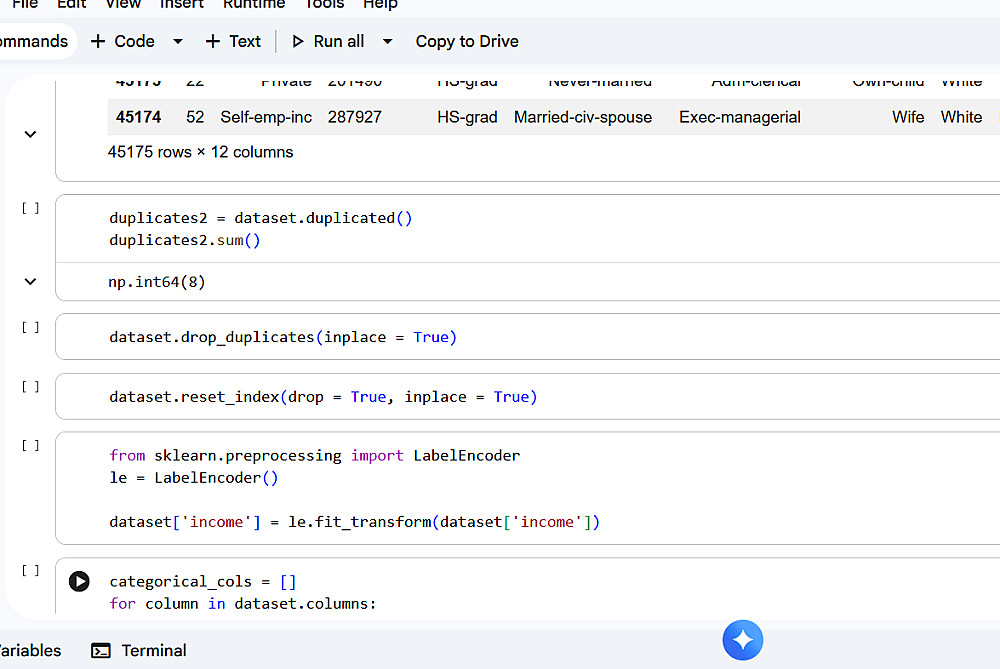Select the duplicates2 cell execution bracket
1000x669 pixels.
(x=31, y=208)
